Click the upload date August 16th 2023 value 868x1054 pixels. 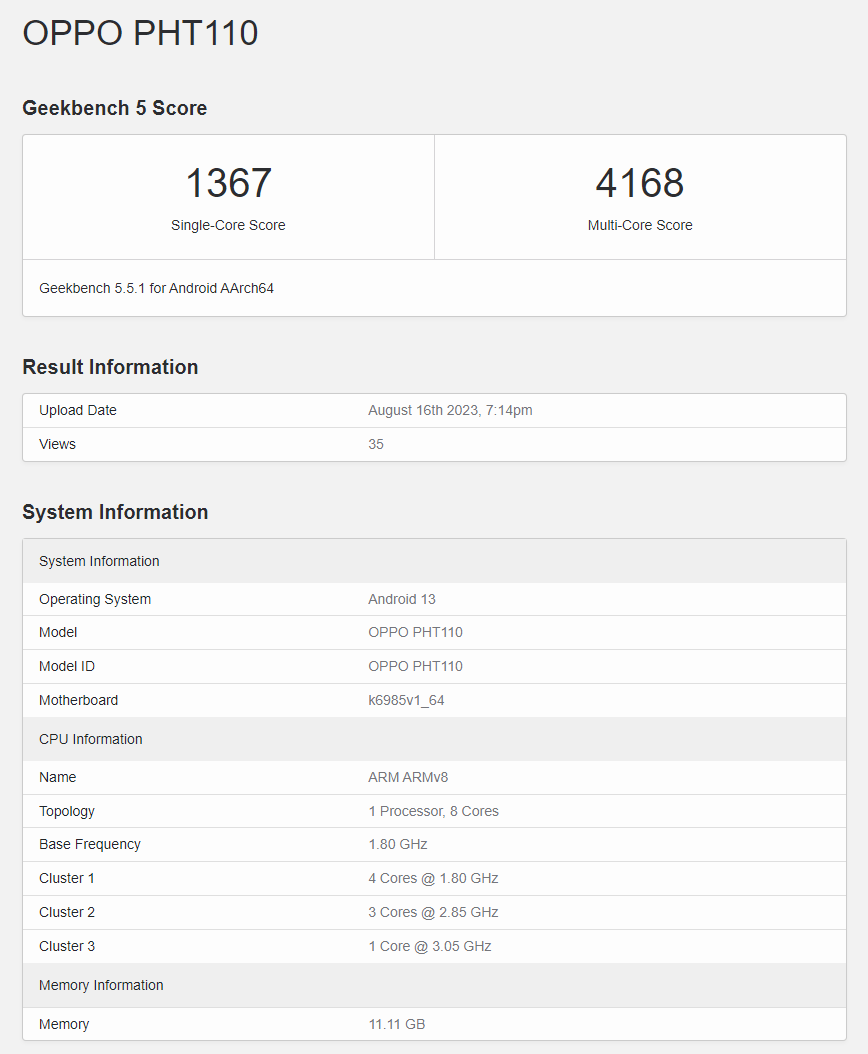tap(450, 410)
